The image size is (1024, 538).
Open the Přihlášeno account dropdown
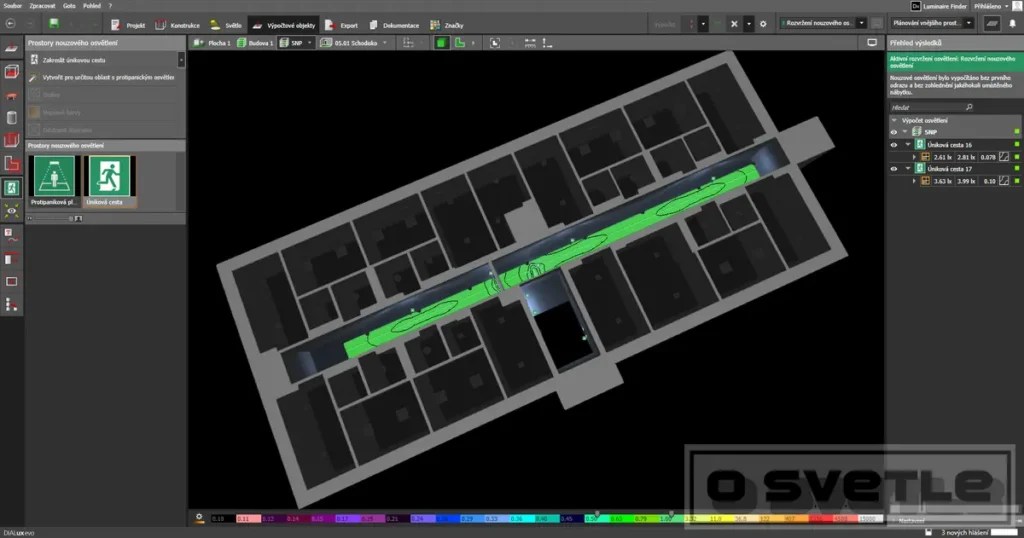(991, 6)
